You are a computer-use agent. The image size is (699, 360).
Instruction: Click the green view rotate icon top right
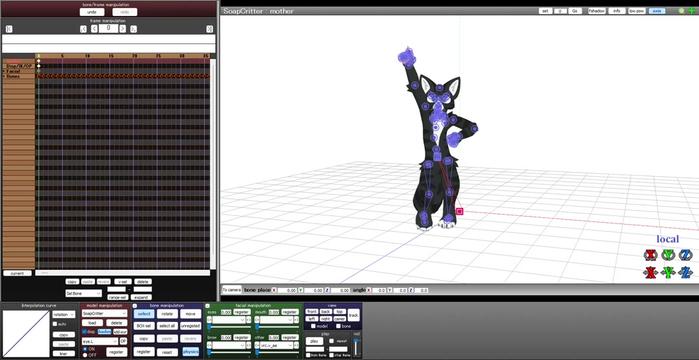point(682,11)
